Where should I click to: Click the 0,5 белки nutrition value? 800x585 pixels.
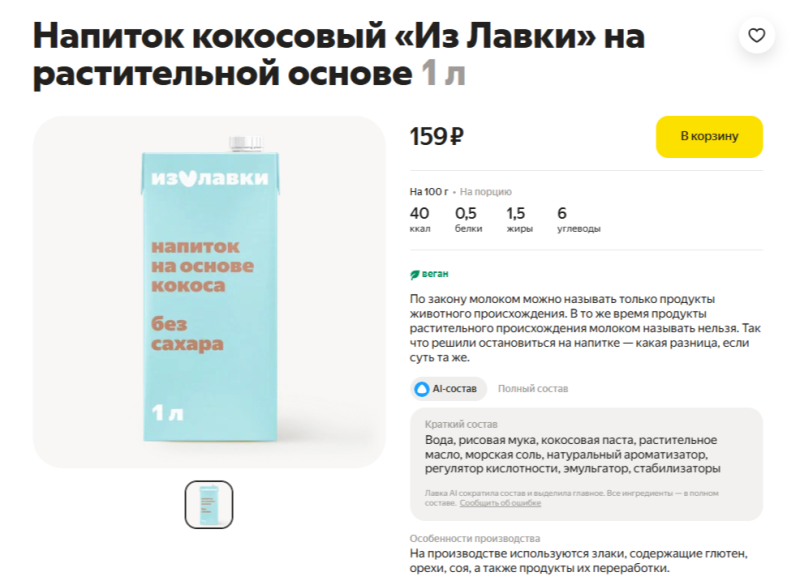click(468, 219)
